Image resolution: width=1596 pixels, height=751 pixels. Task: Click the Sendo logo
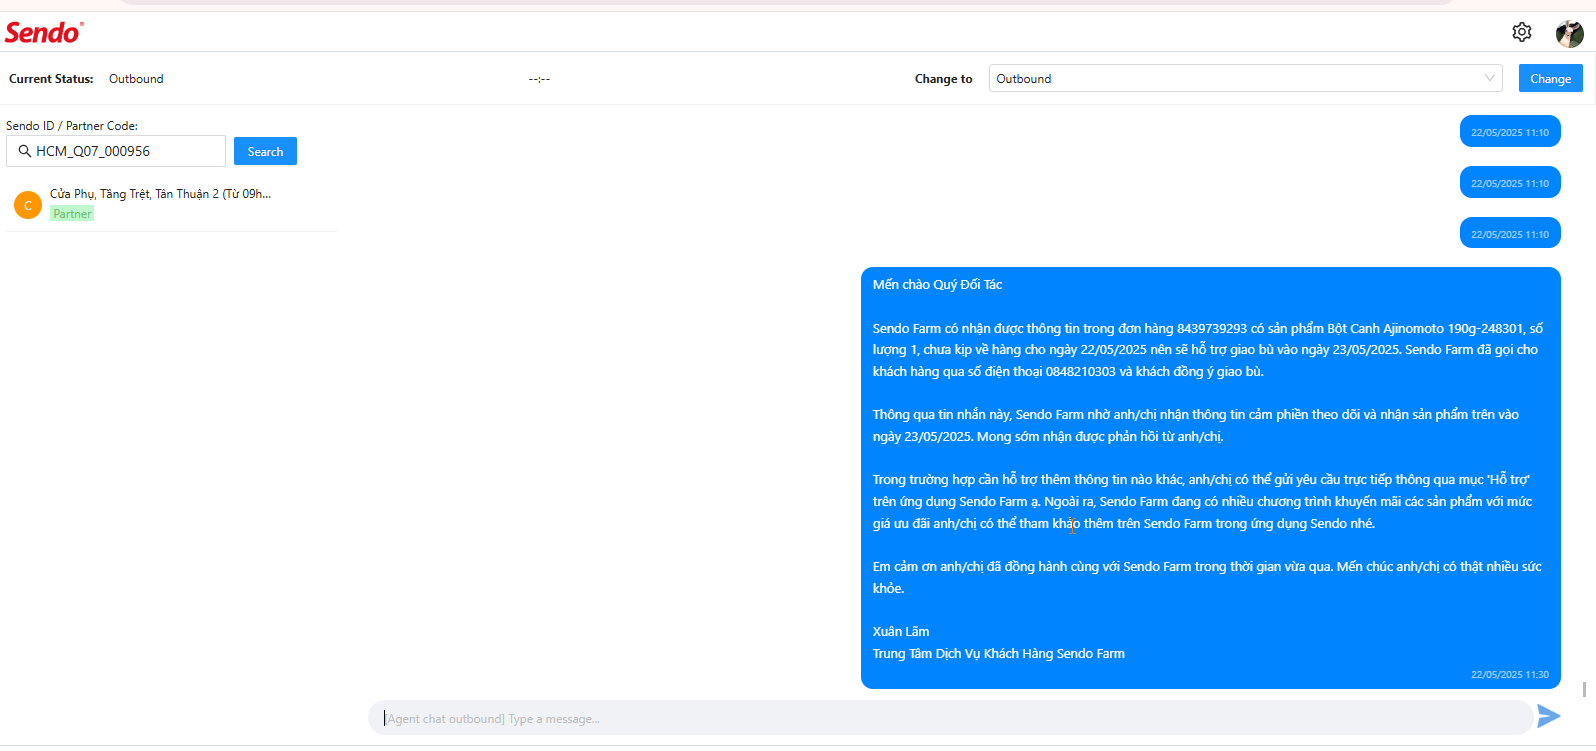click(44, 33)
